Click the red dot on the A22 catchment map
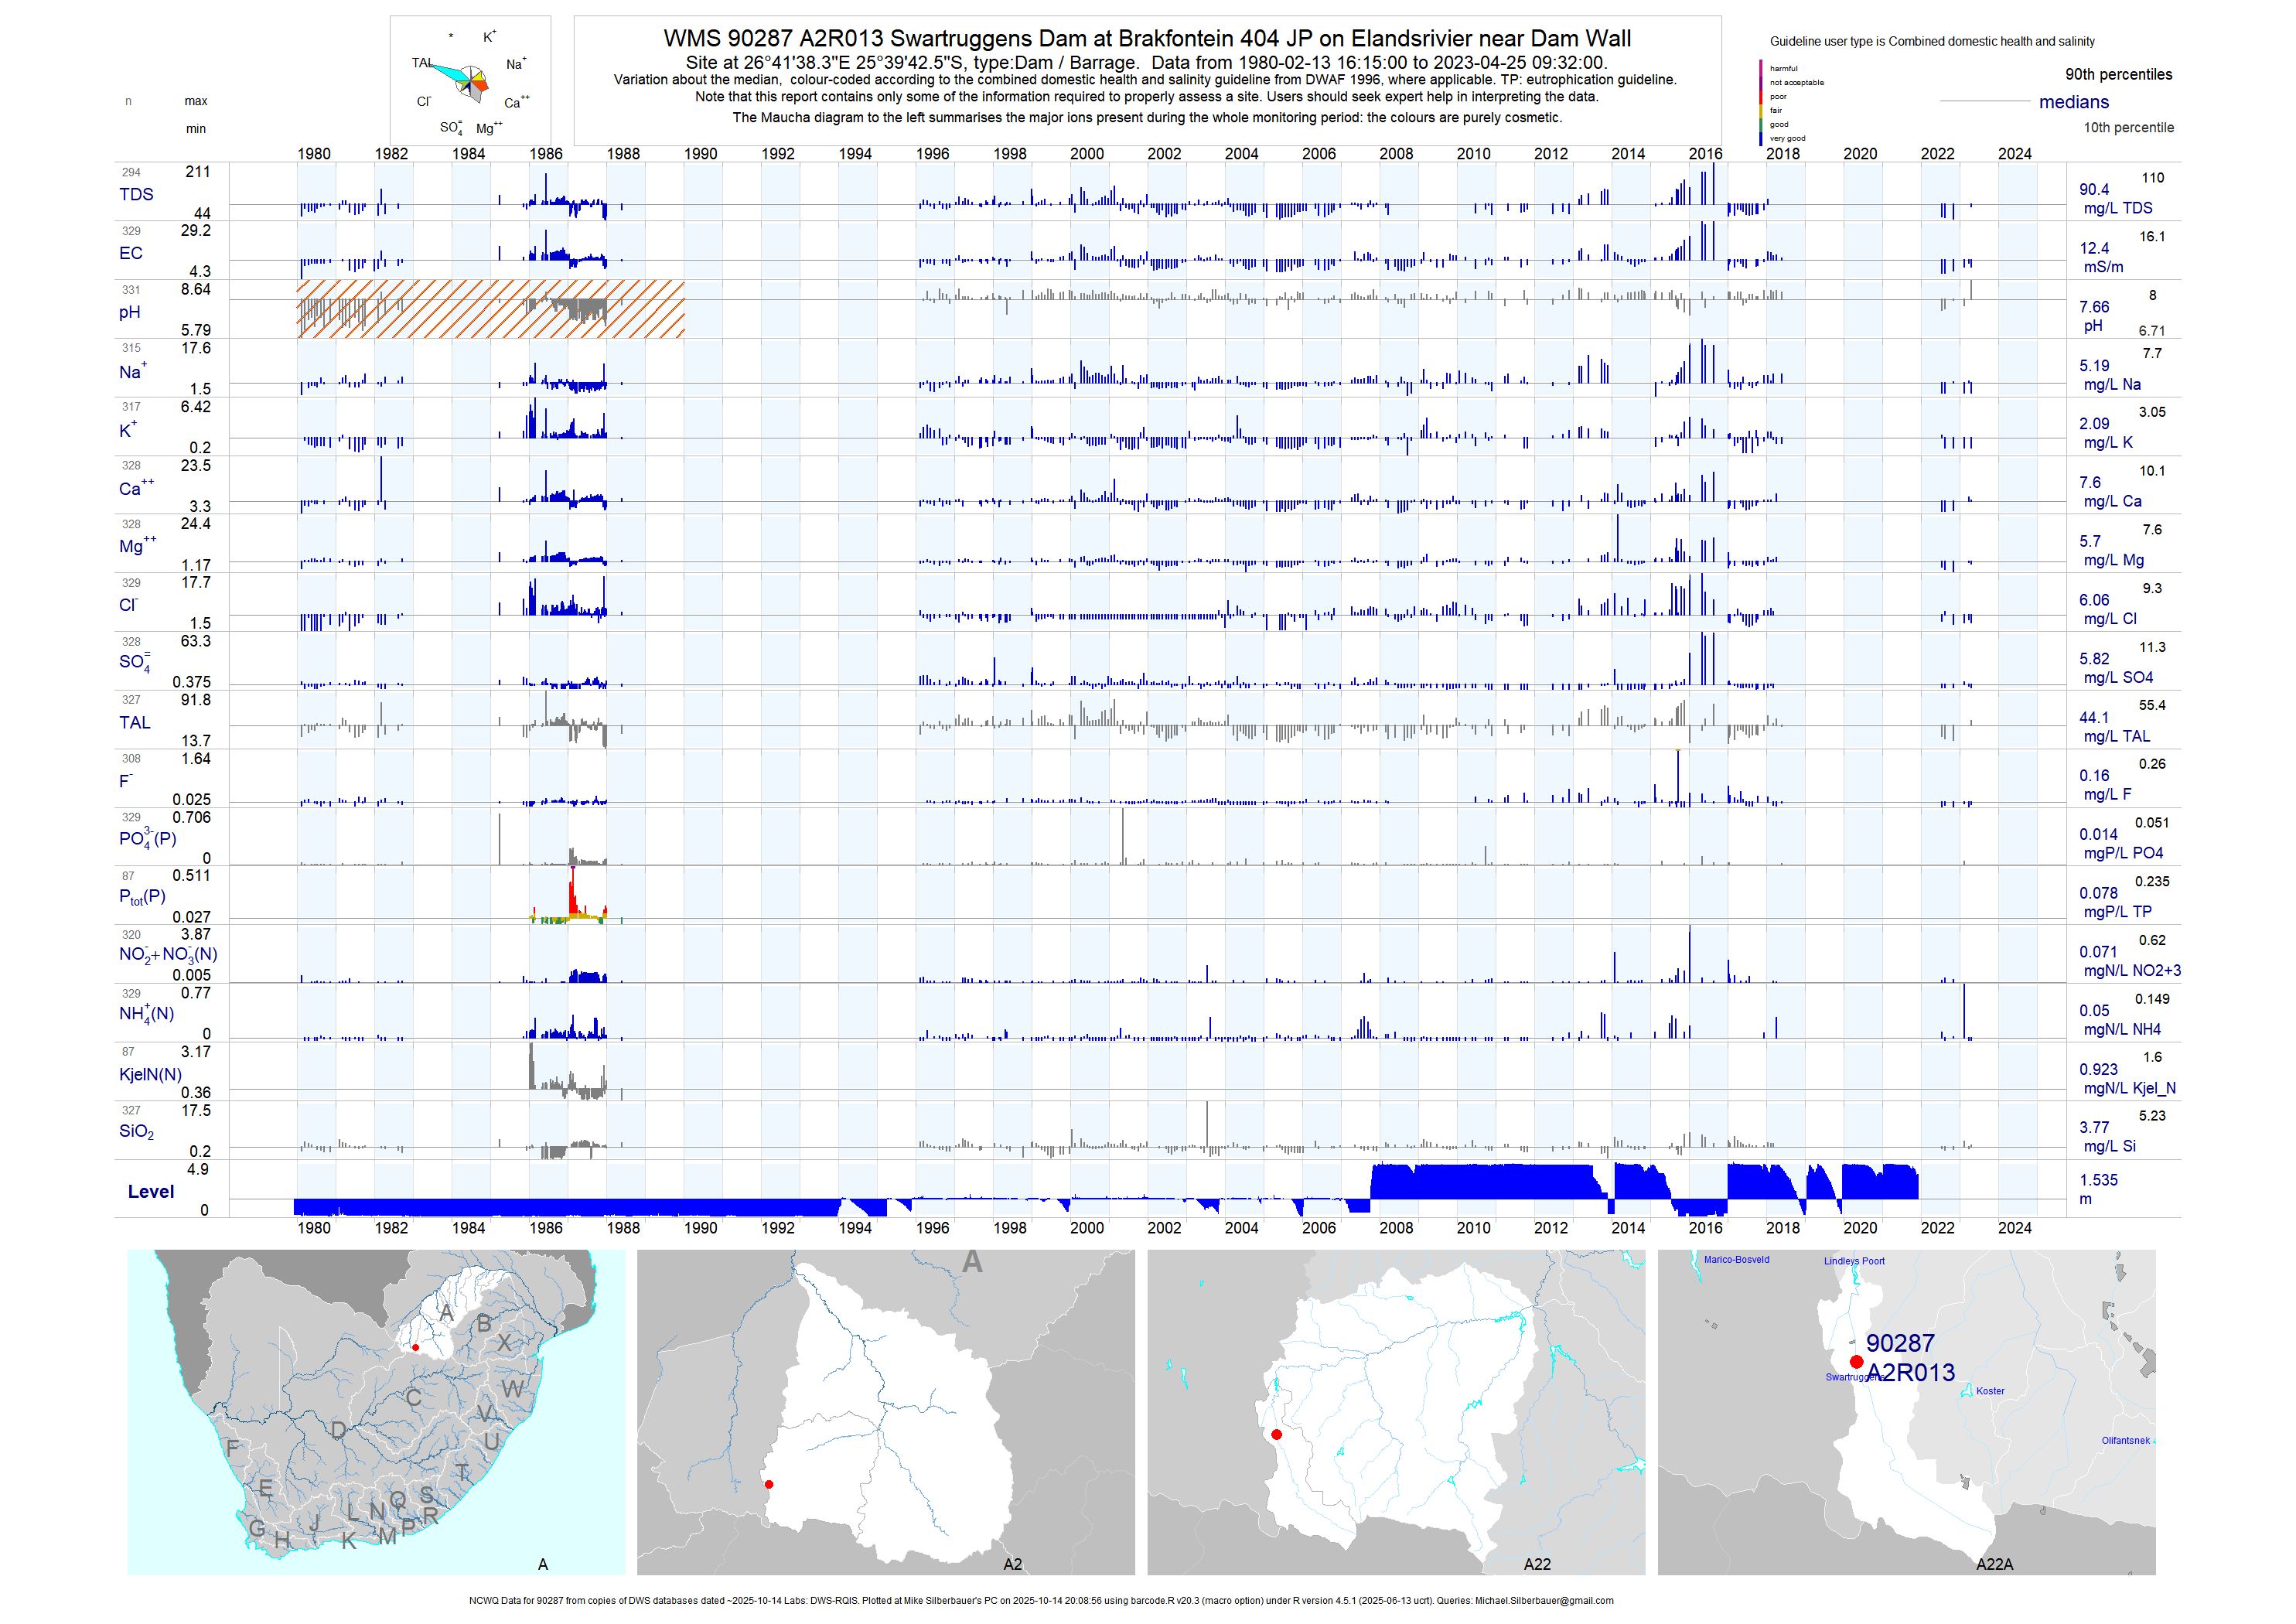2296x1624 pixels. [1276, 1434]
